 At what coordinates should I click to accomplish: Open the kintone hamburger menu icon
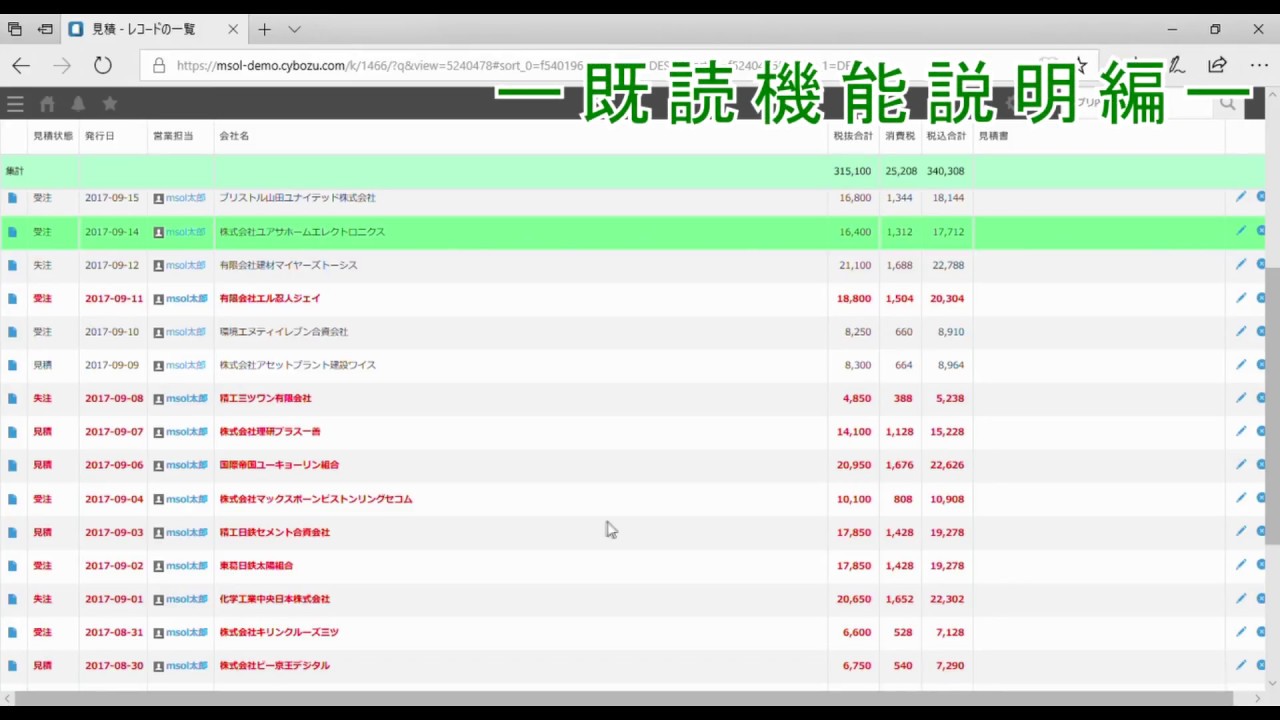tap(15, 104)
